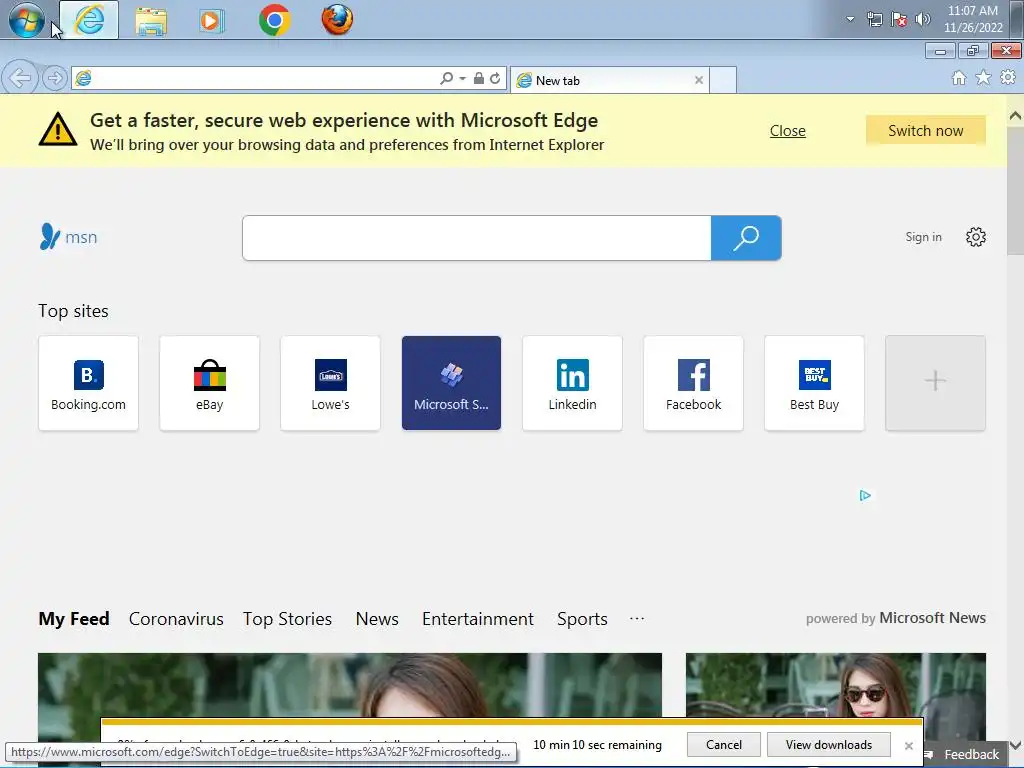Viewport: 1024px width, 768px height.
Task: Click the Switch now button
Action: [x=925, y=131]
